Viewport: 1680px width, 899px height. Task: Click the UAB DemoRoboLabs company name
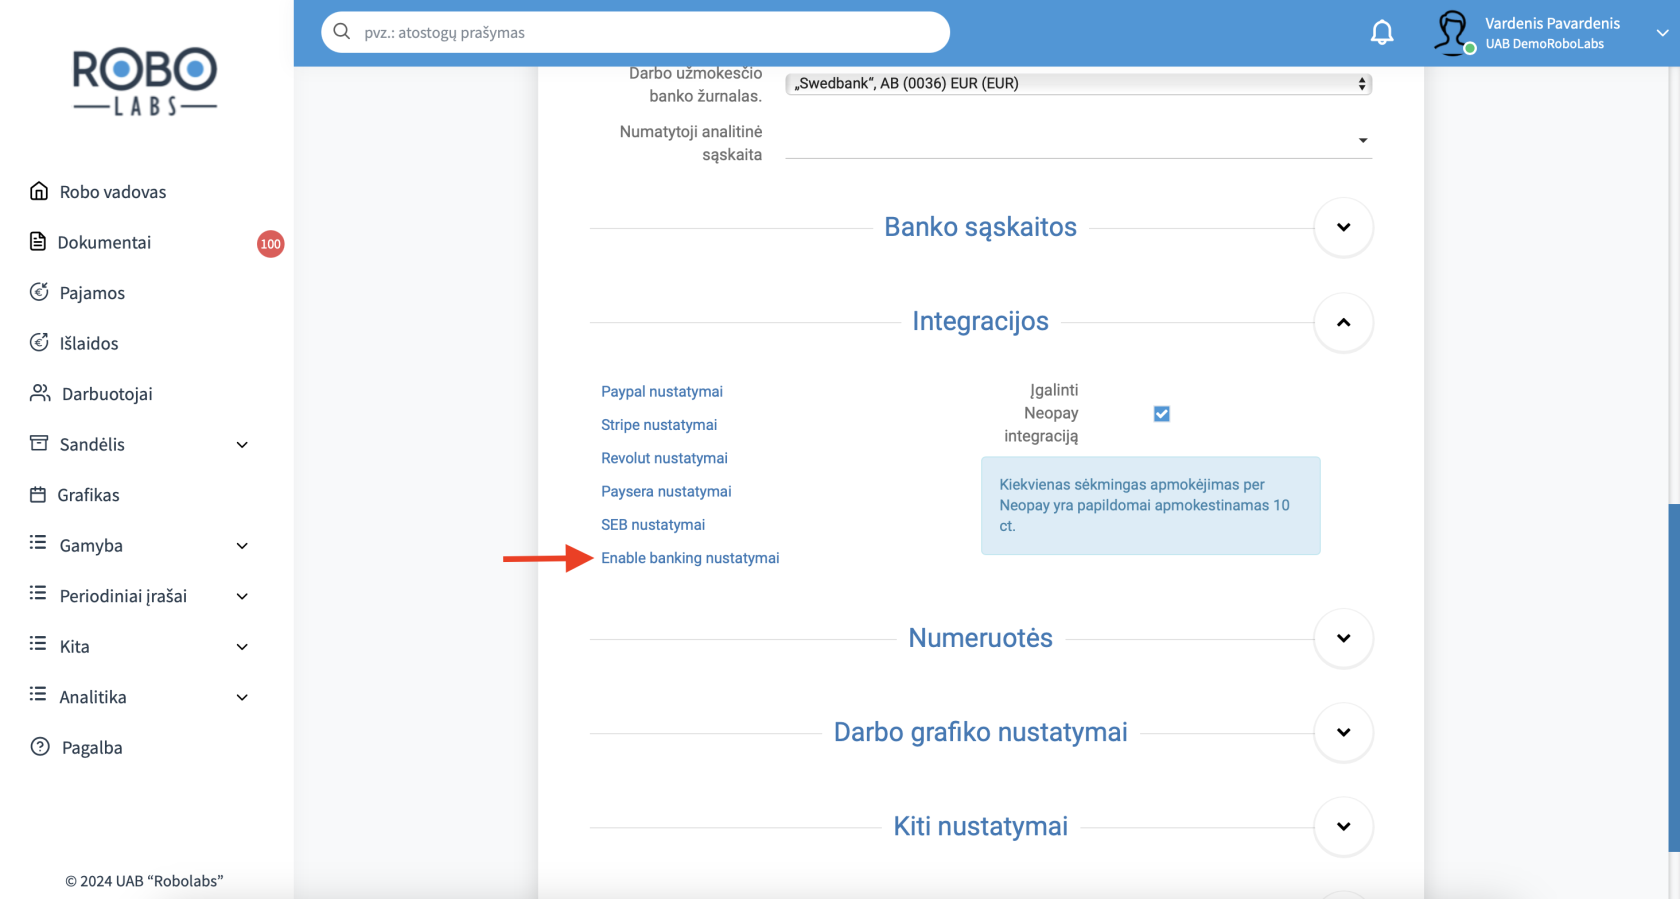pyautogui.click(x=1544, y=44)
